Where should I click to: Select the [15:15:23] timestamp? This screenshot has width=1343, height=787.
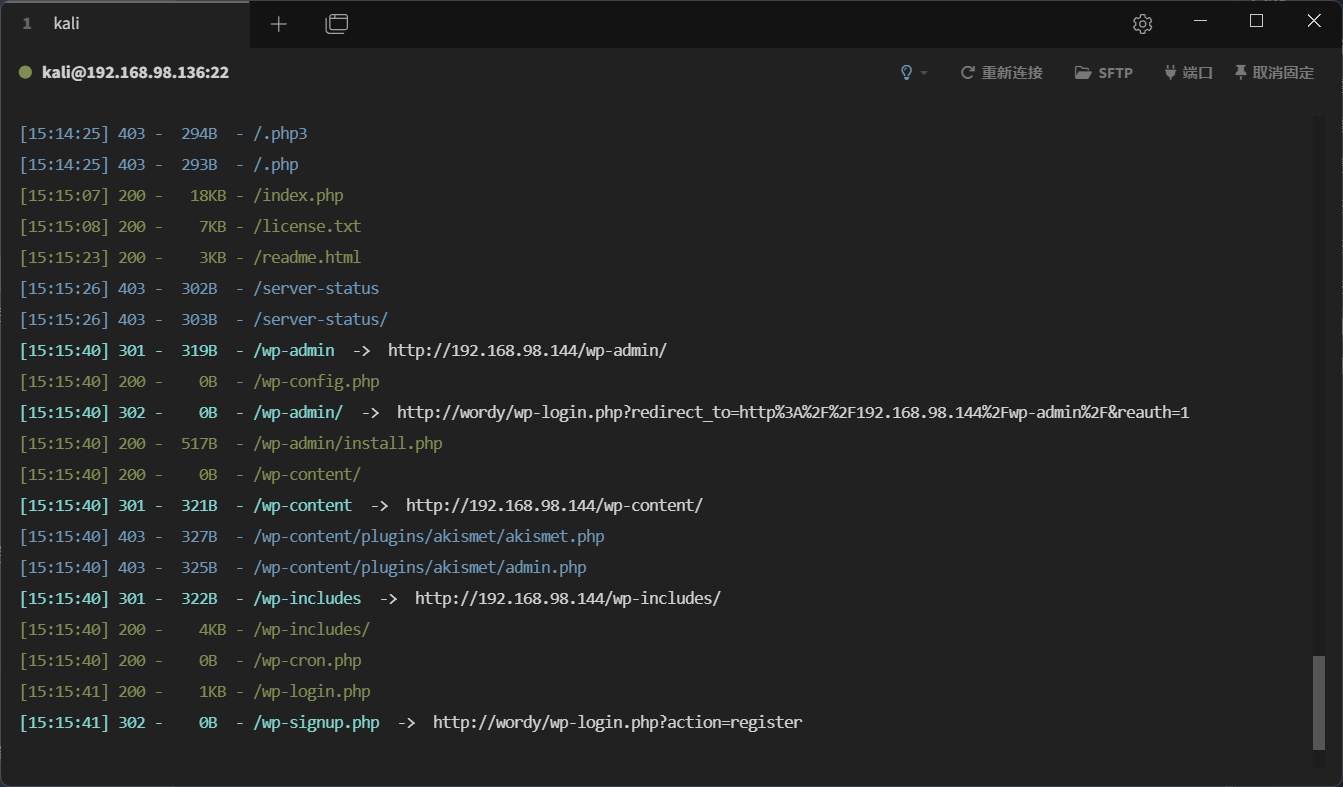64,257
